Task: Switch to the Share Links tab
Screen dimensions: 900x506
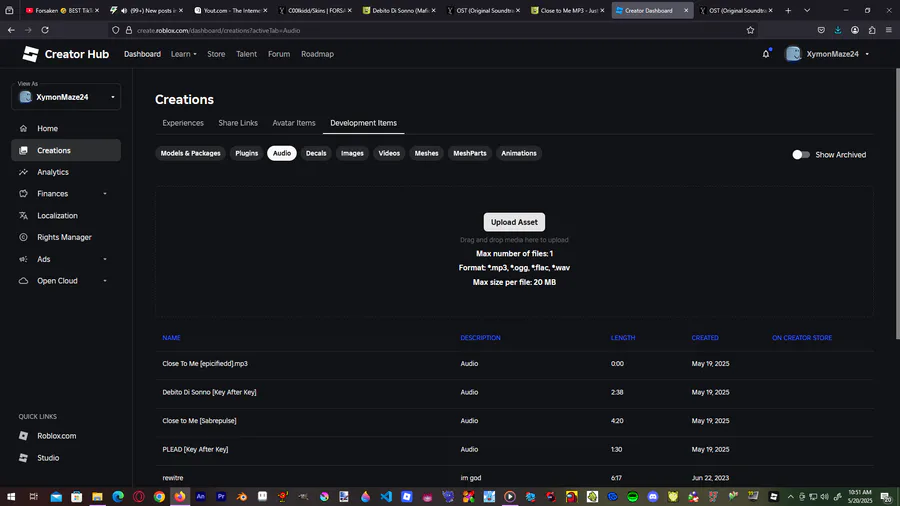Action: (238, 123)
